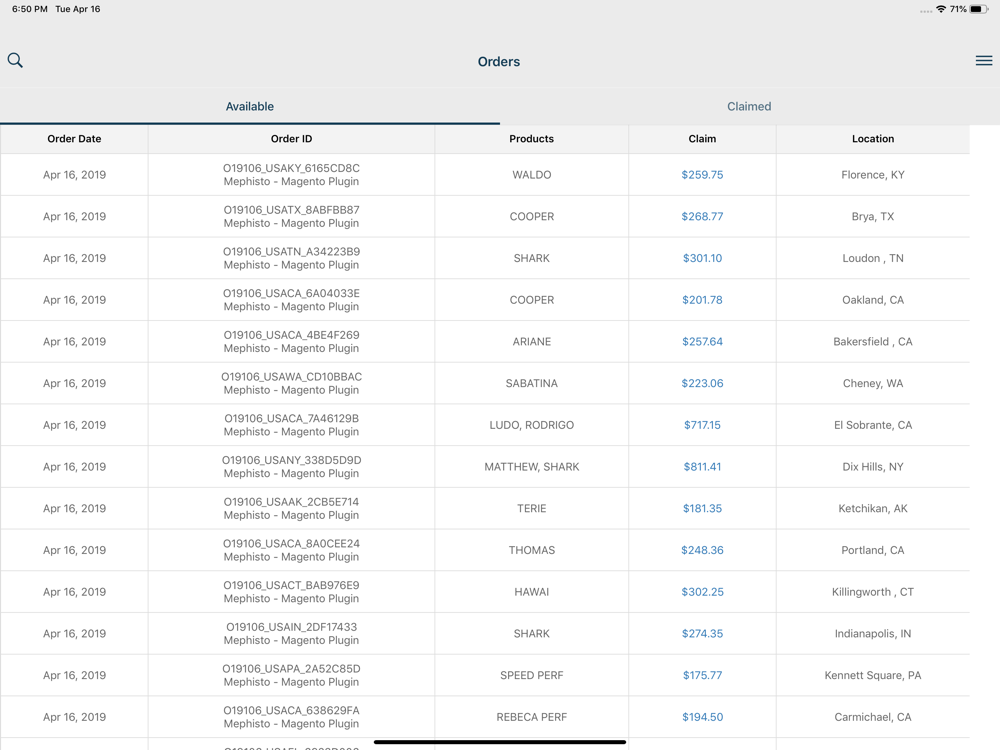Click the REBECA PERF product cell

point(532,717)
